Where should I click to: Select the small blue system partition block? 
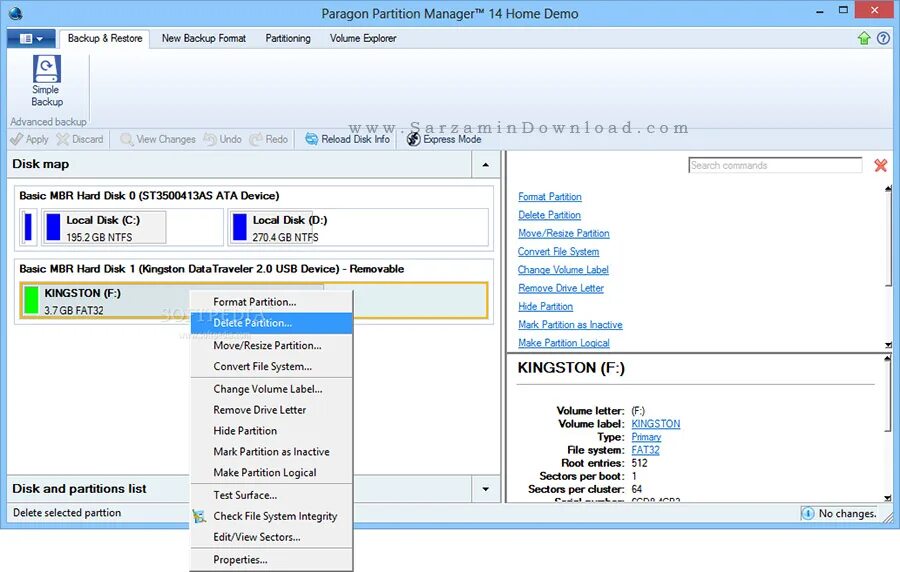[x=28, y=227]
